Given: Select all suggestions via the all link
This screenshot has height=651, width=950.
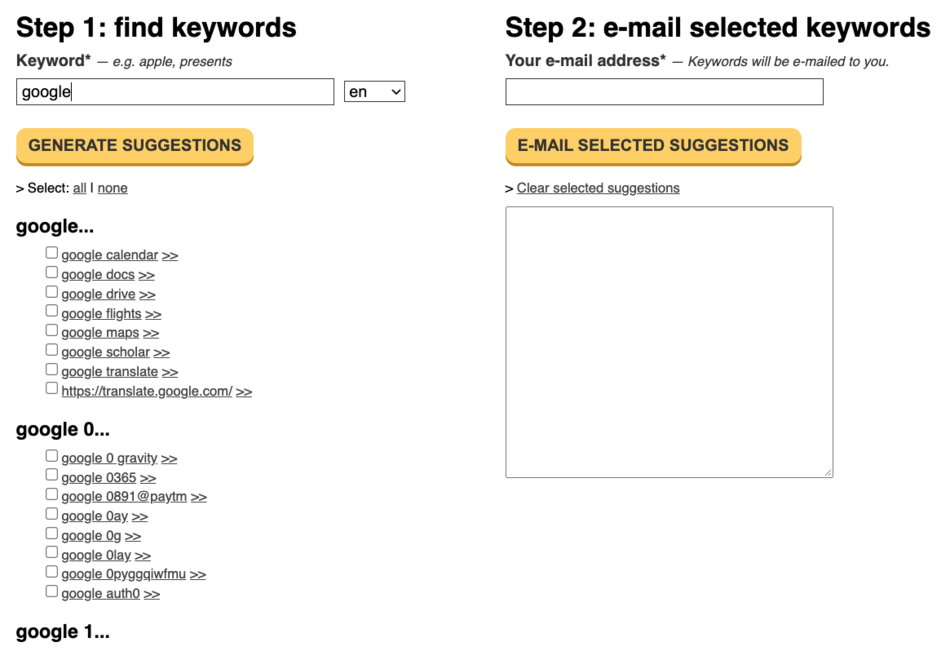Looking at the screenshot, I should click(x=80, y=188).
